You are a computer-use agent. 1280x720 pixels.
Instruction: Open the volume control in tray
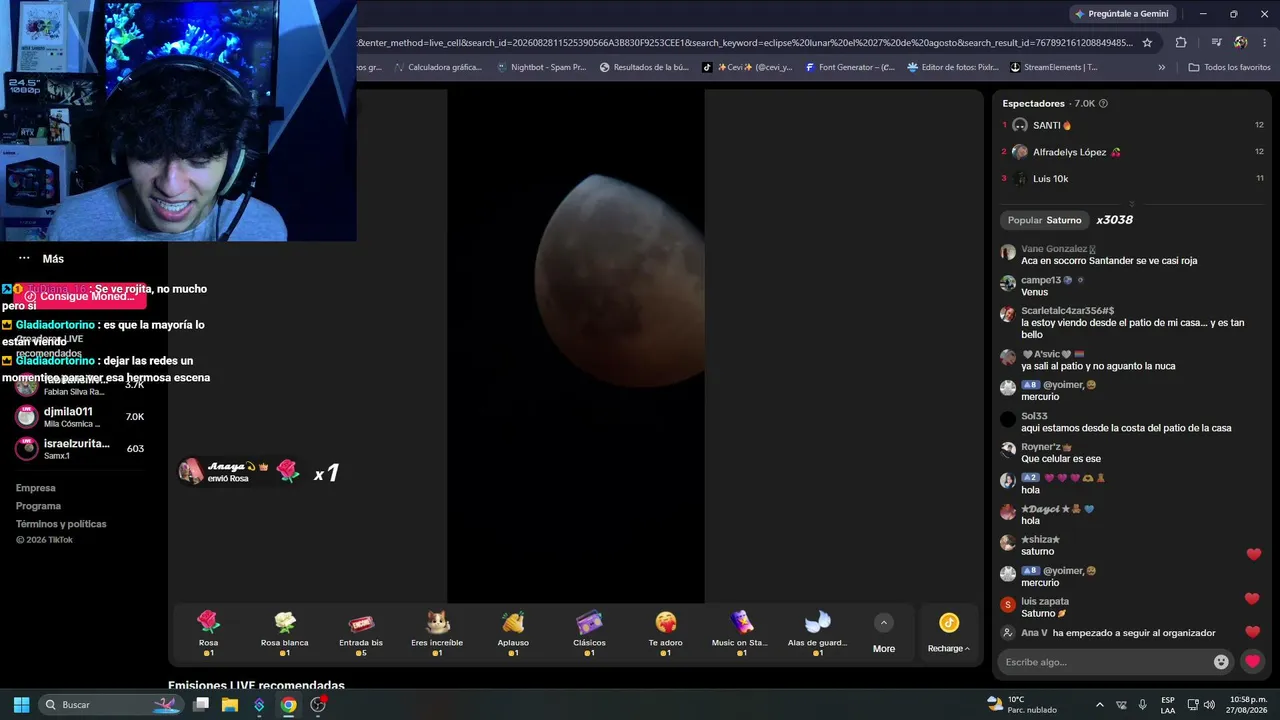pos(1209,704)
